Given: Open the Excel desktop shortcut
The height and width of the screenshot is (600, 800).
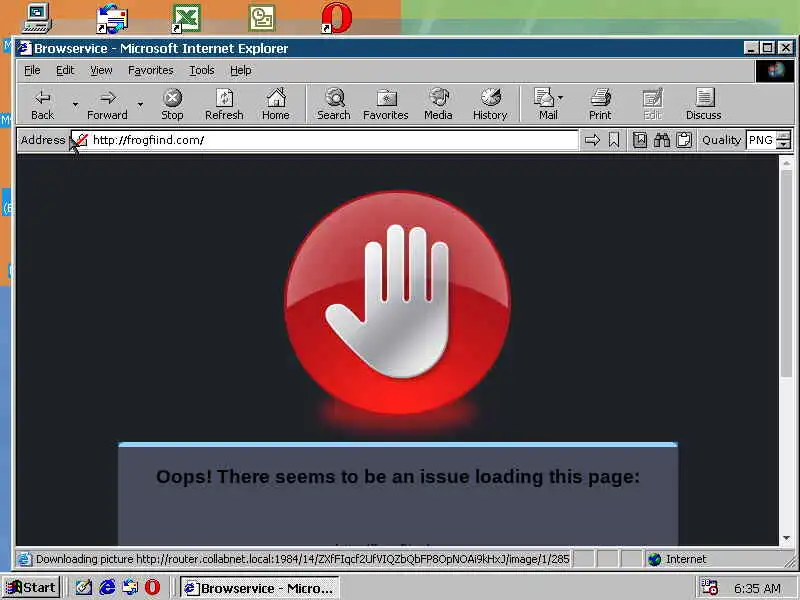Looking at the screenshot, I should click(x=186, y=18).
